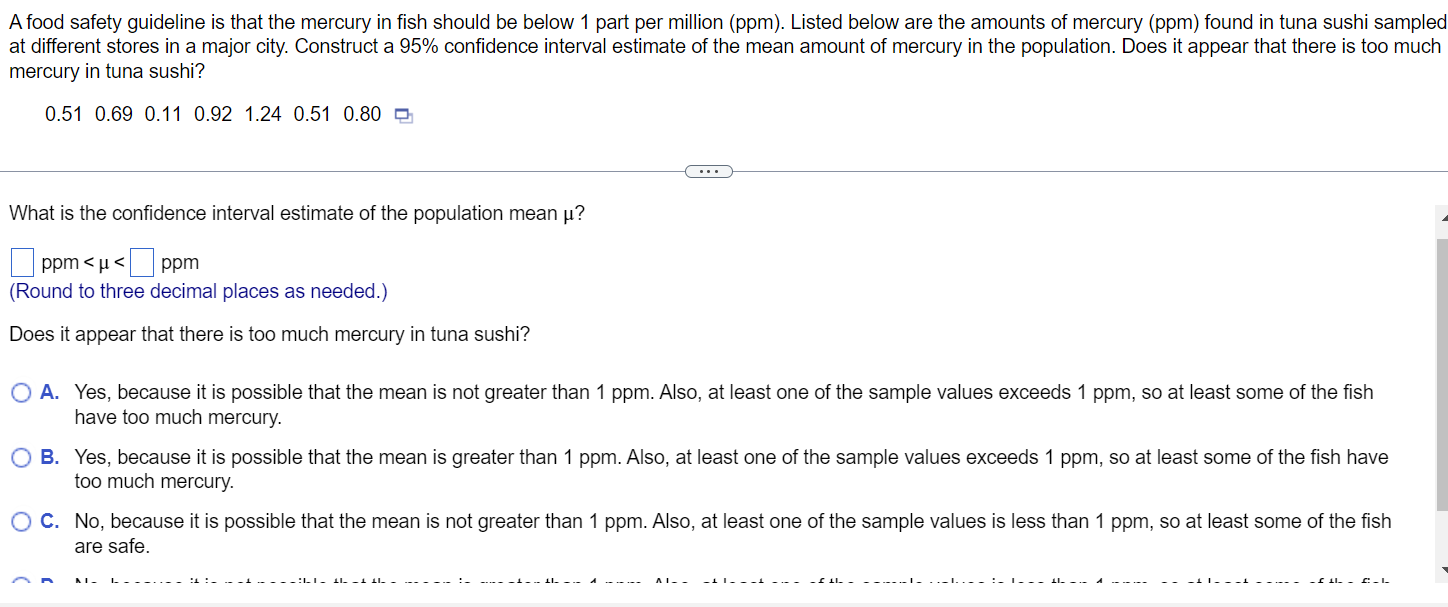This screenshot has height=607, width=1448.
Task: Select answer option B radio button
Action: [22, 458]
